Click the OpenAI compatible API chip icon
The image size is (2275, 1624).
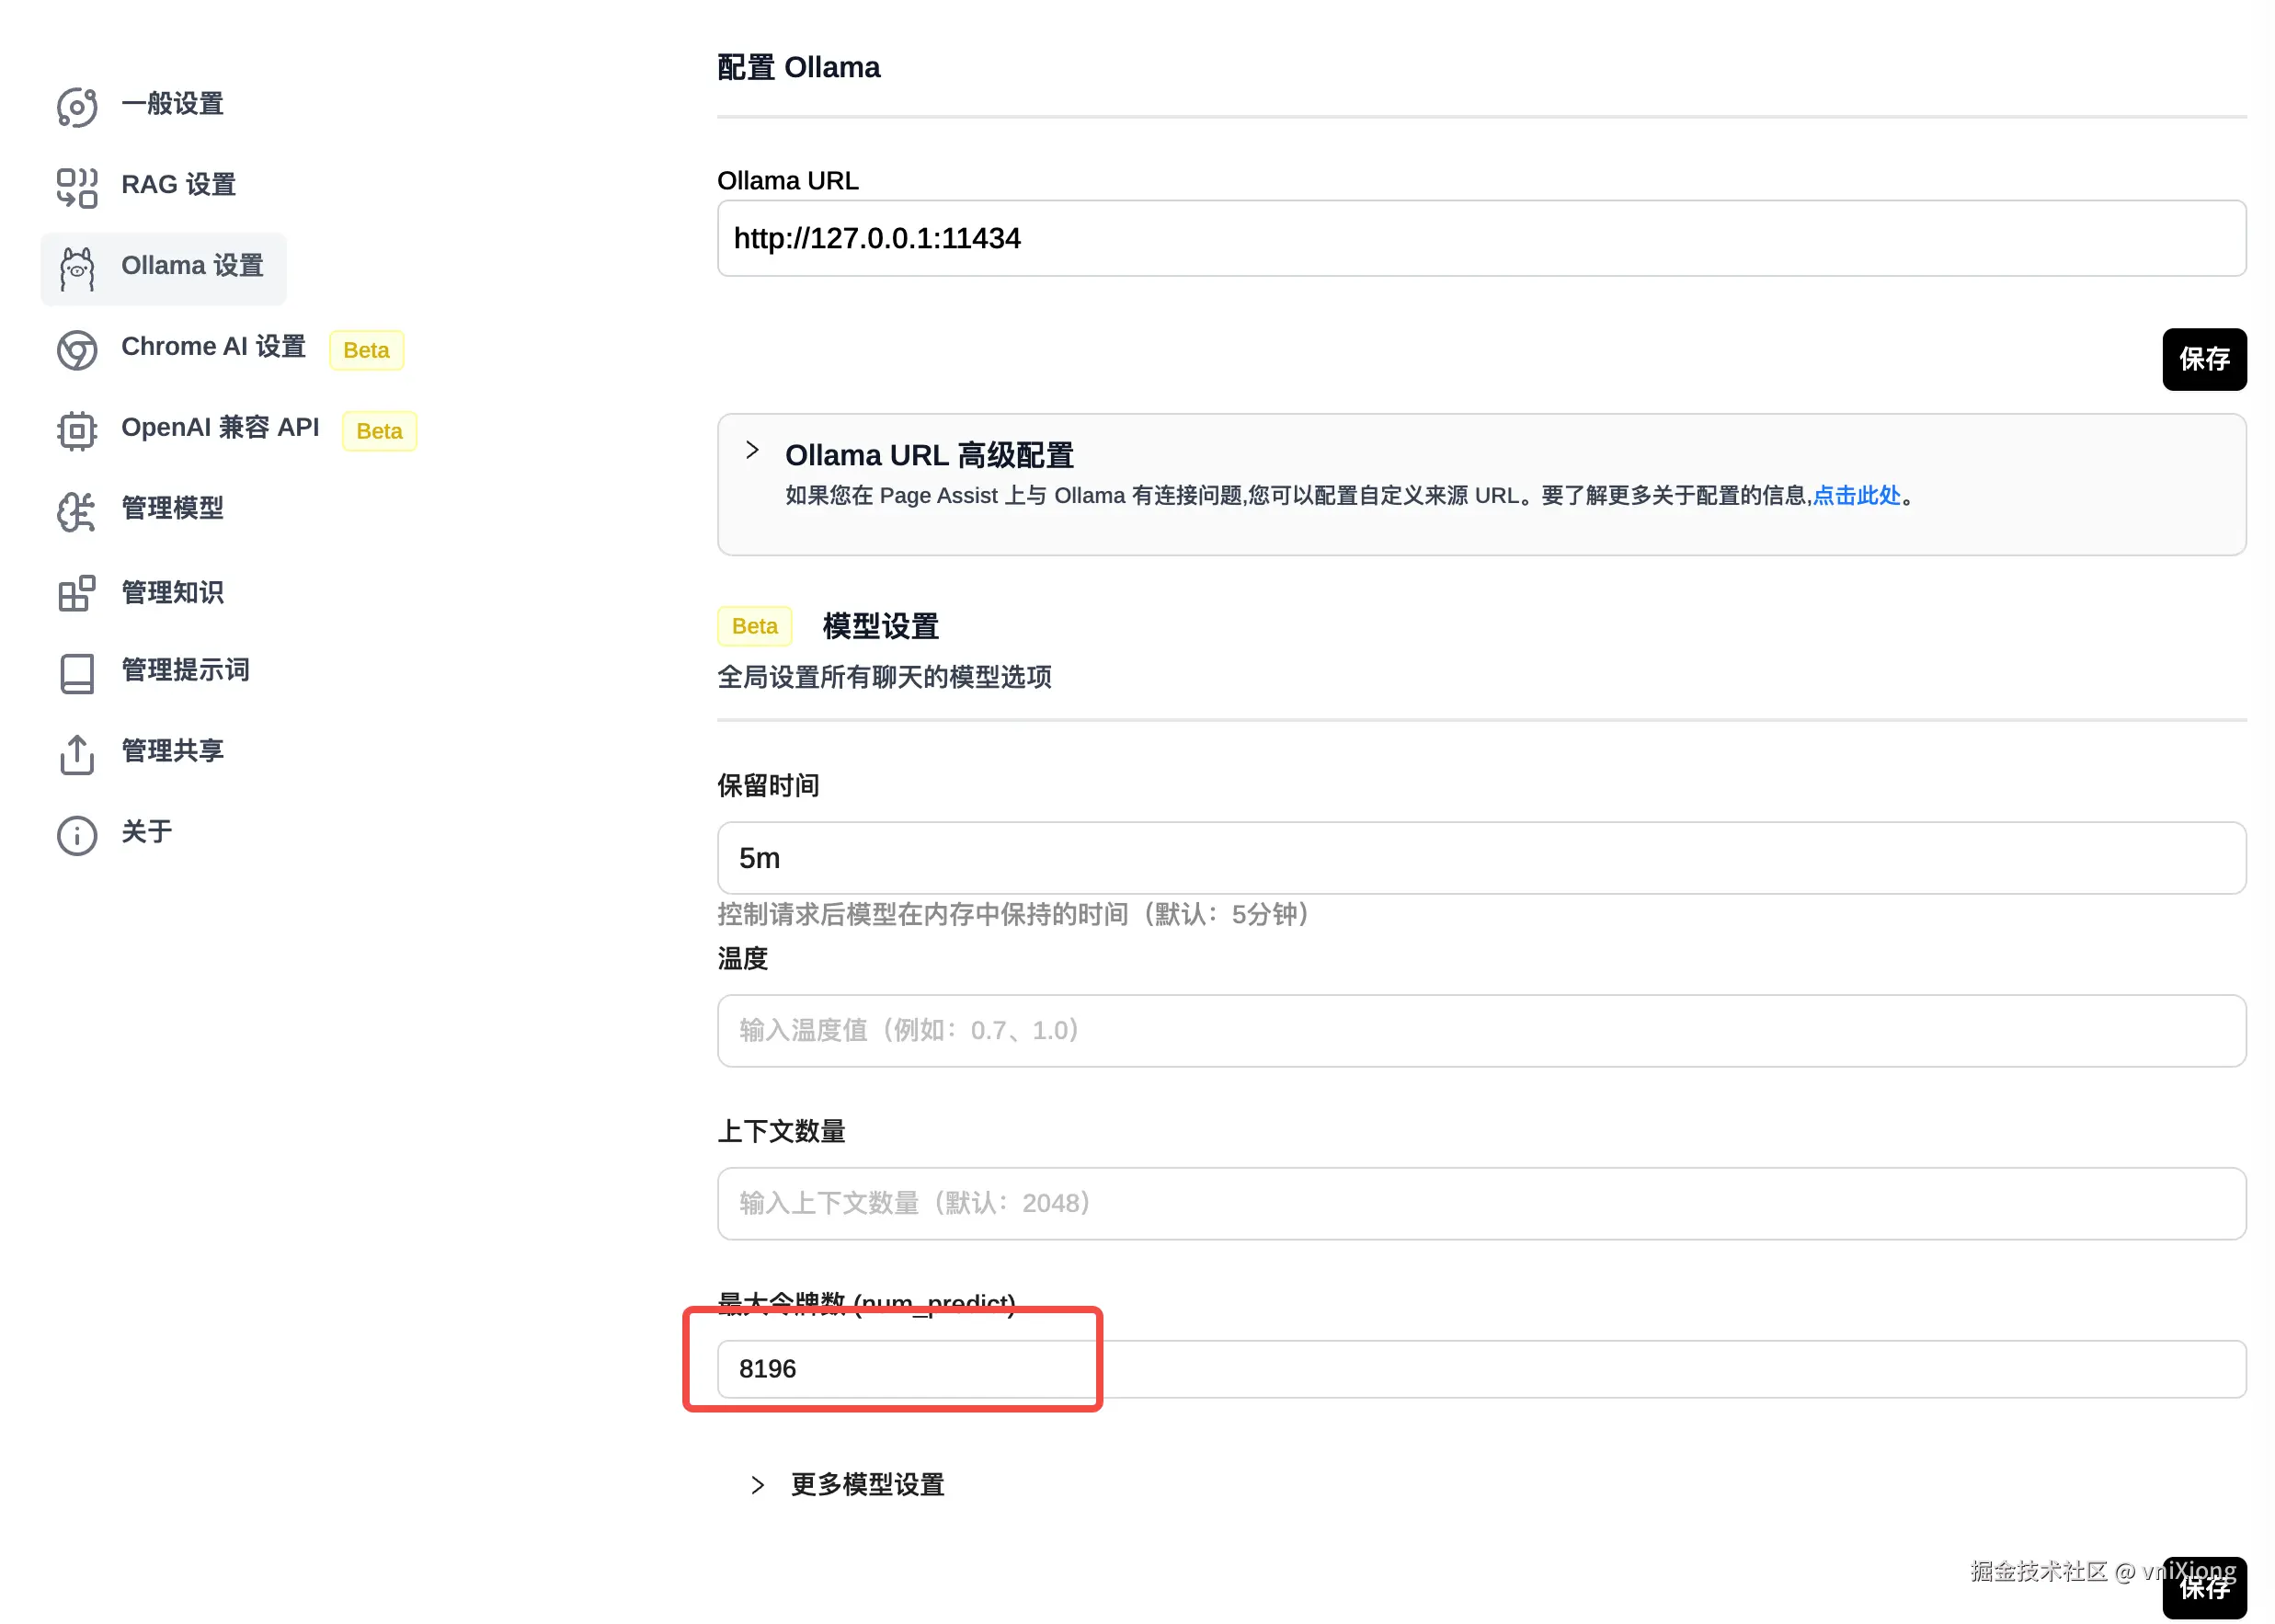[x=77, y=431]
